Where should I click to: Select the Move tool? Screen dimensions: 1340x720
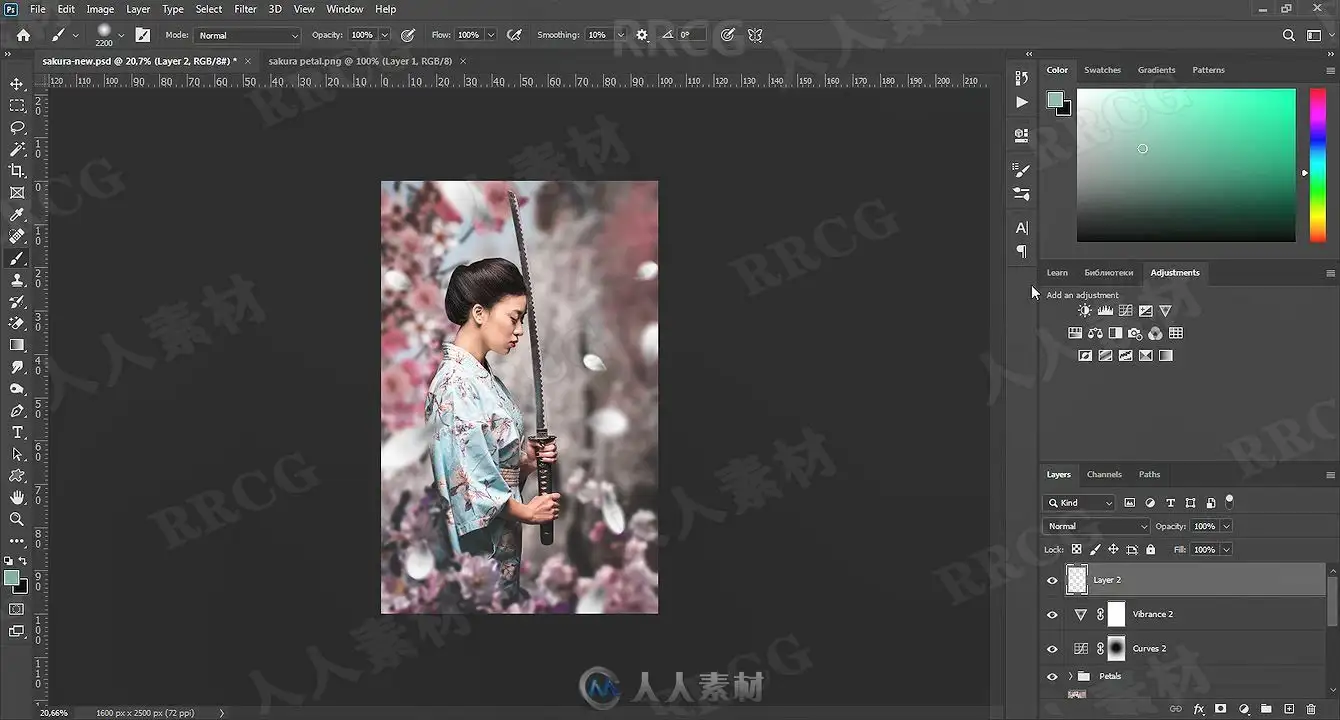(17, 84)
